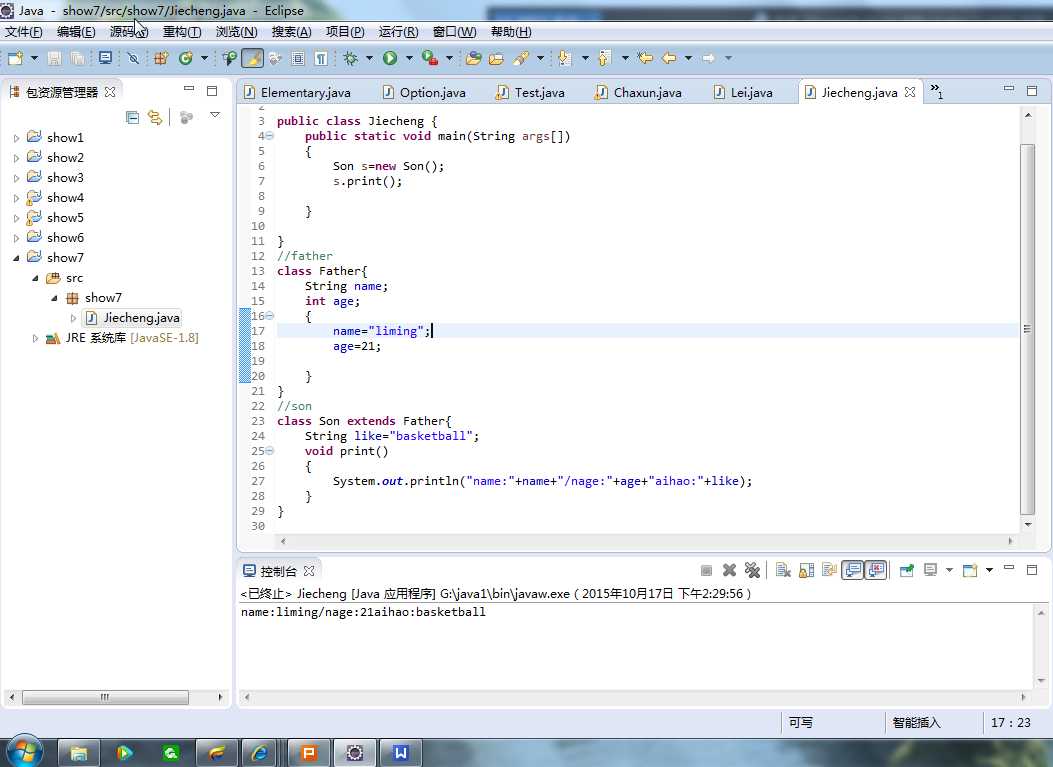Open the Debug dropdown arrow
The height and width of the screenshot is (767, 1053).
369,58
